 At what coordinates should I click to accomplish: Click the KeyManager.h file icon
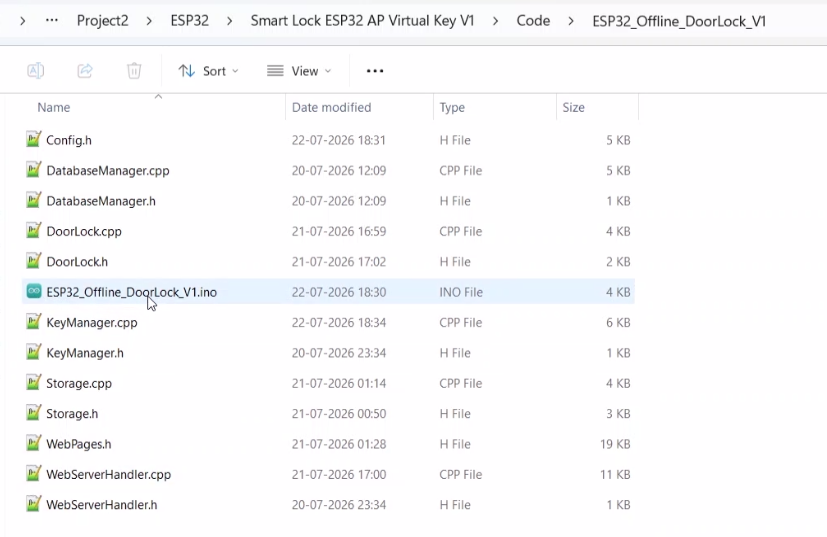click(33, 352)
